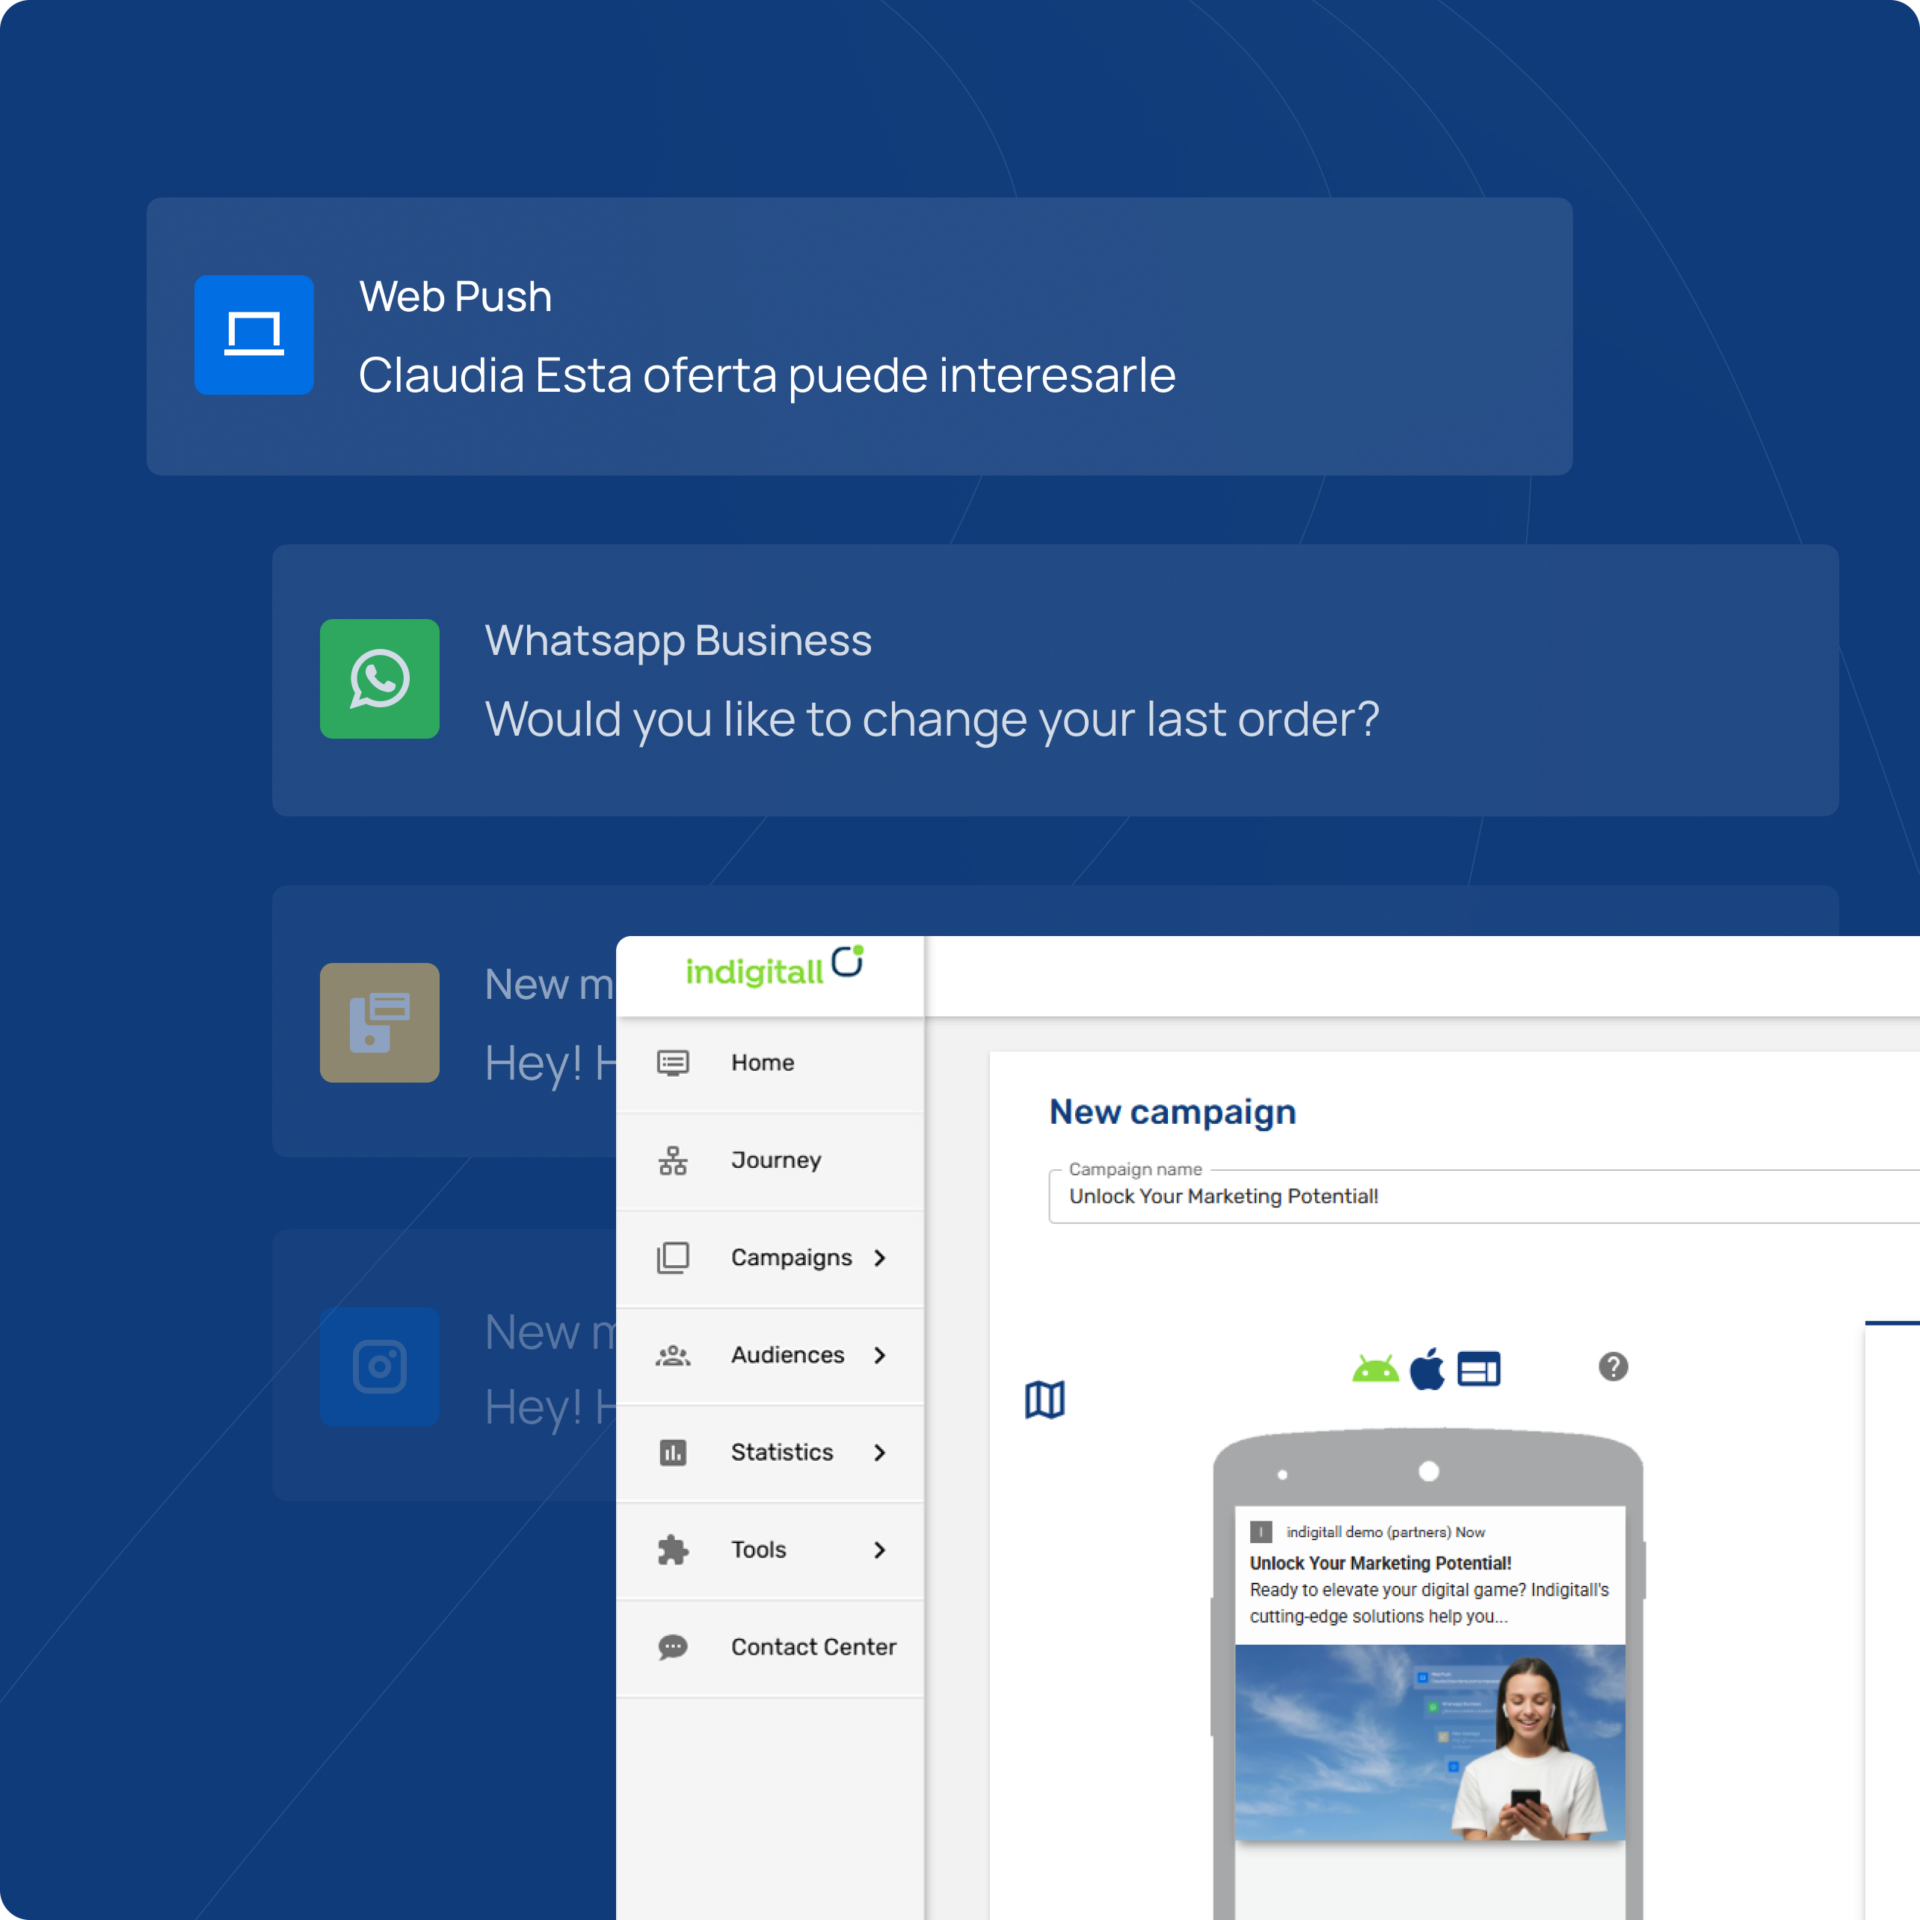Click the notification preview image thumbnail
The height and width of the screenshot is (1920, 1920).
coord(1429,1742)
